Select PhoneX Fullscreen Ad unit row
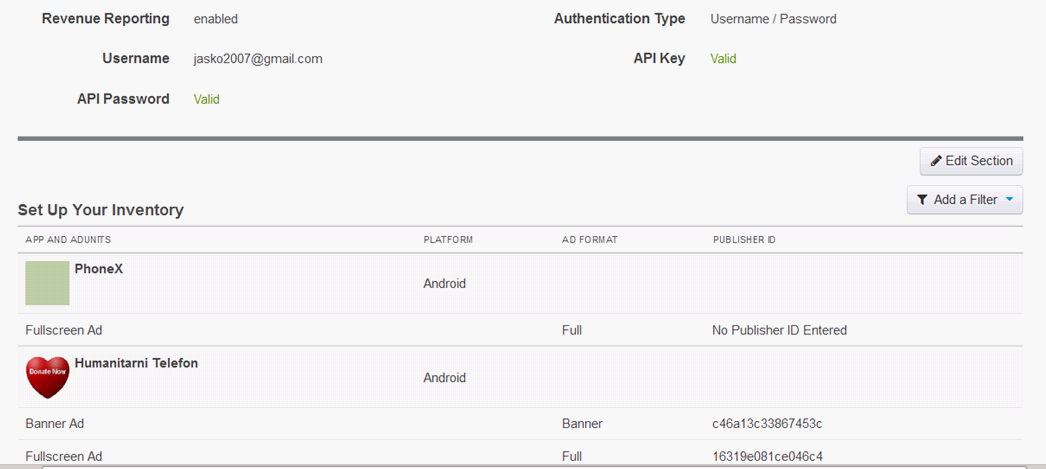This screenshot has height=469, width=1046. 520,330
